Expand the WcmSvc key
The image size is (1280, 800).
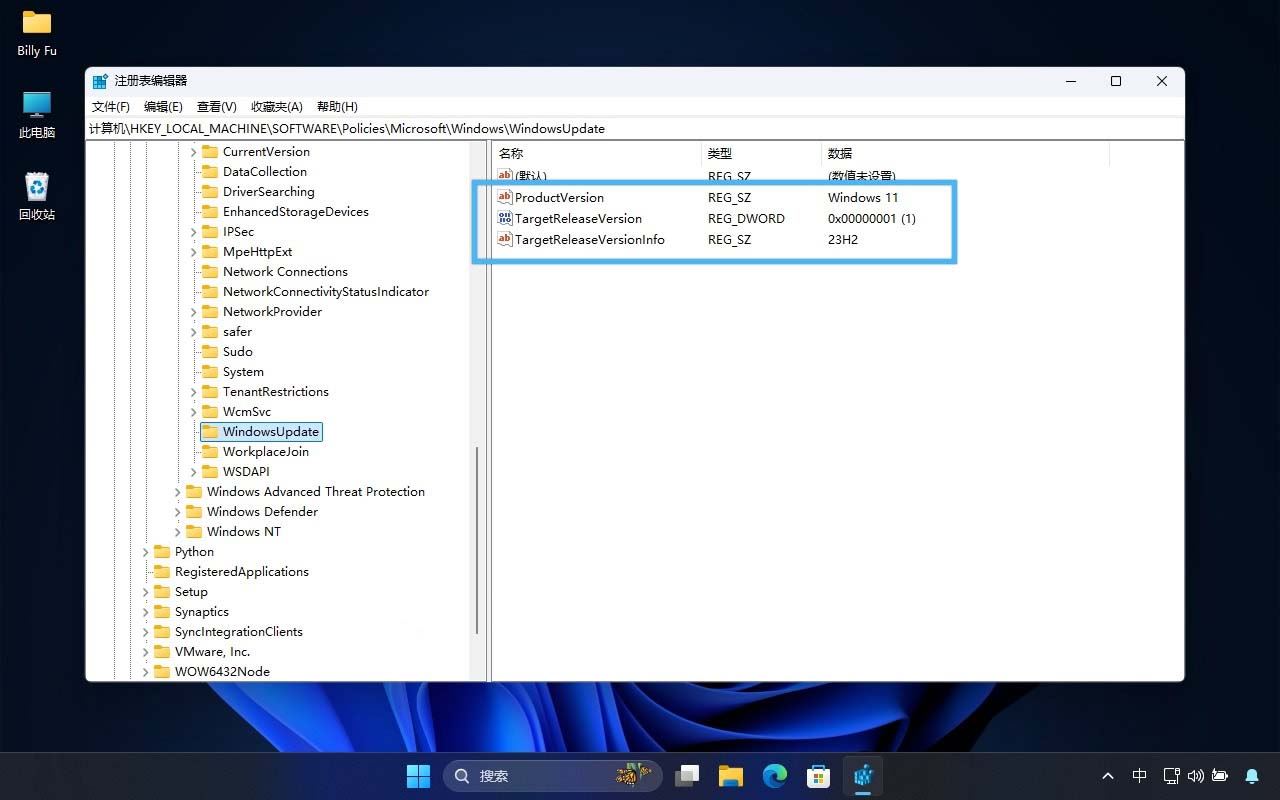194,412
